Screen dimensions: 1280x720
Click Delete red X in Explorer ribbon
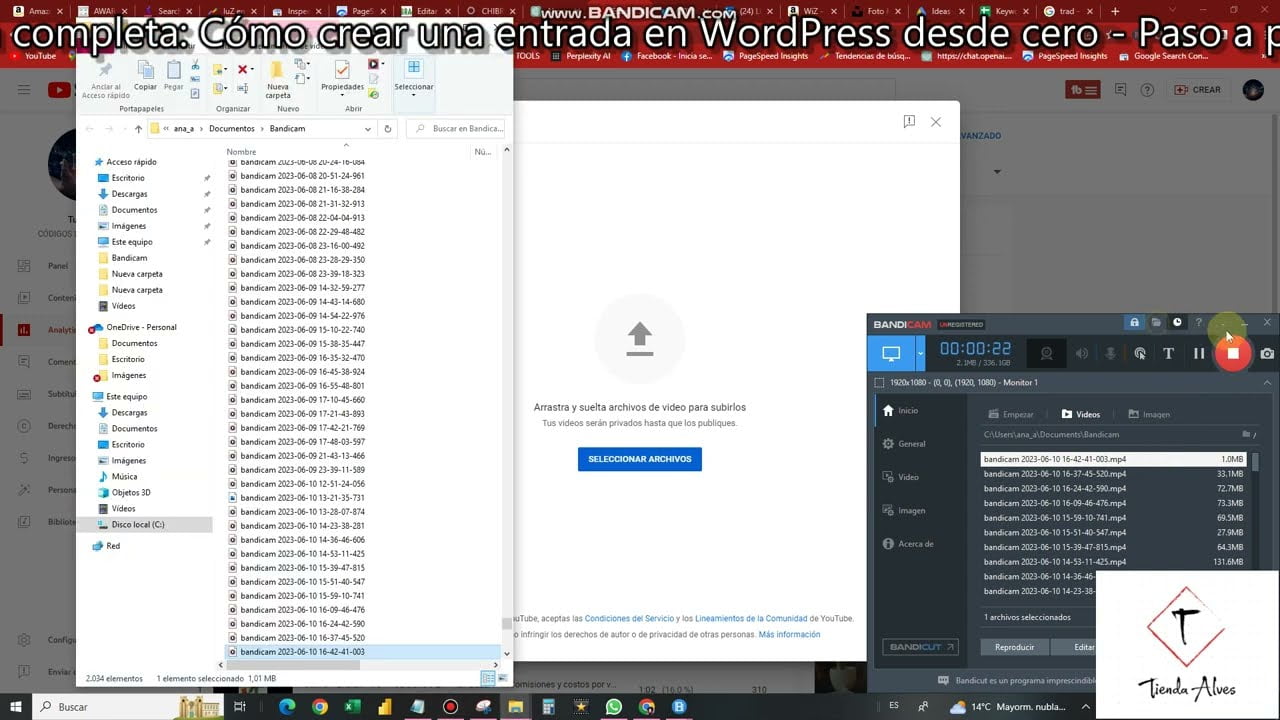tap(243, 70)
